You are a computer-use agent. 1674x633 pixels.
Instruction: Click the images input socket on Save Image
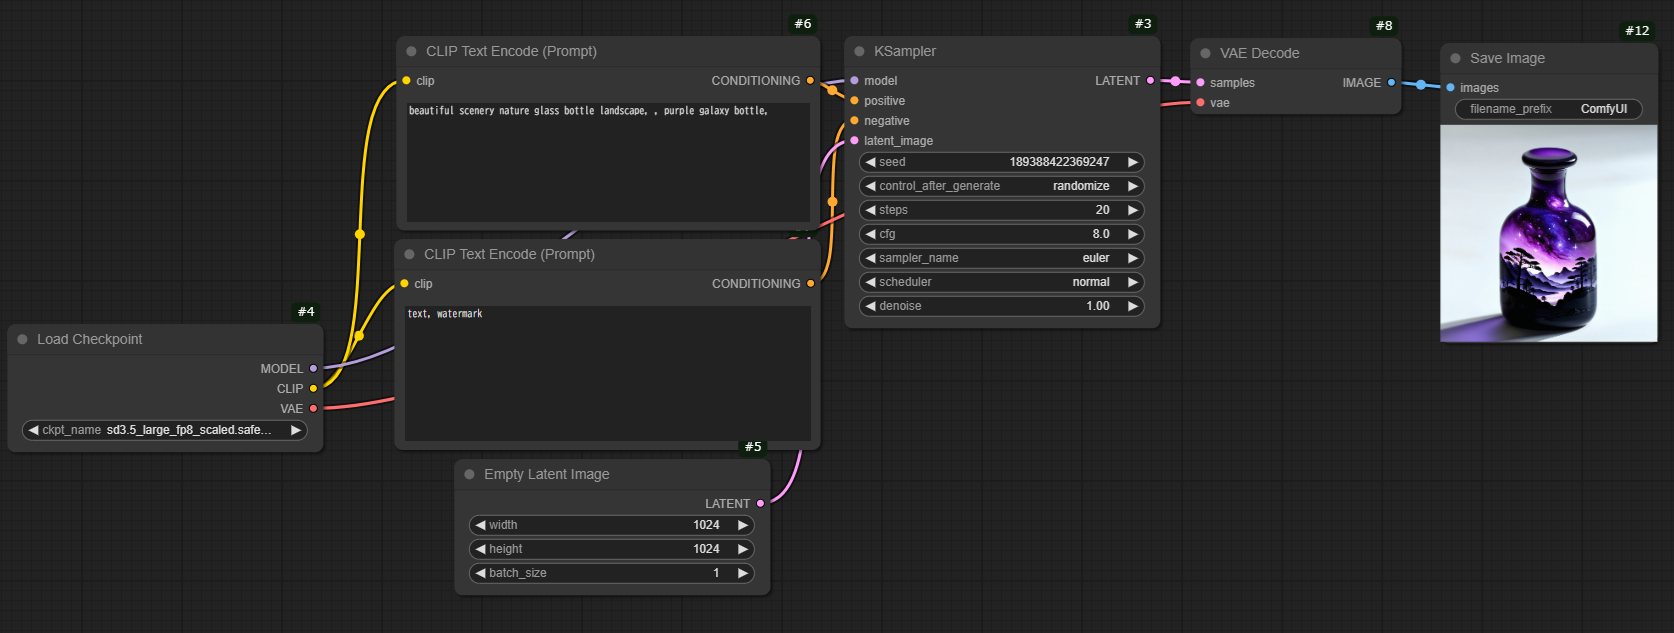[1450, 88]
